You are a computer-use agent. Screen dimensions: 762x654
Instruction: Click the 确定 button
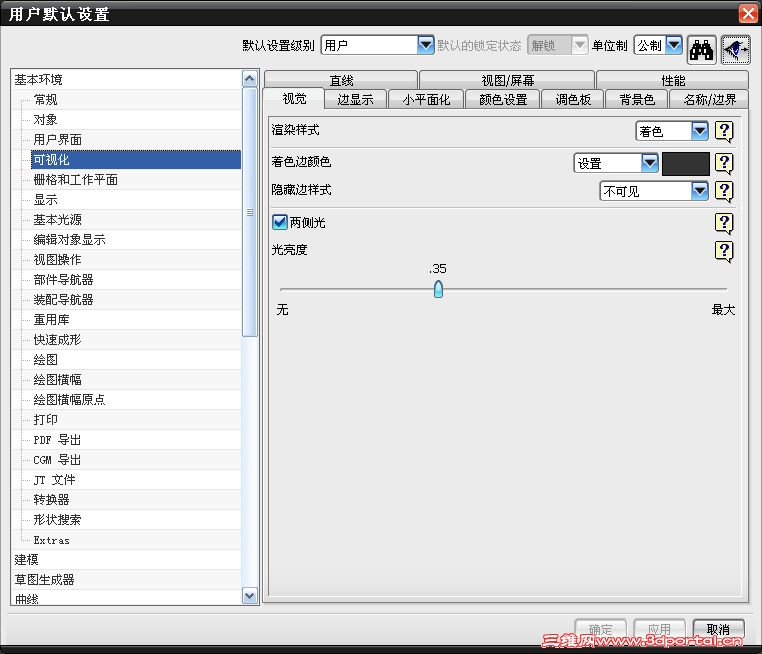coord(601,629)
